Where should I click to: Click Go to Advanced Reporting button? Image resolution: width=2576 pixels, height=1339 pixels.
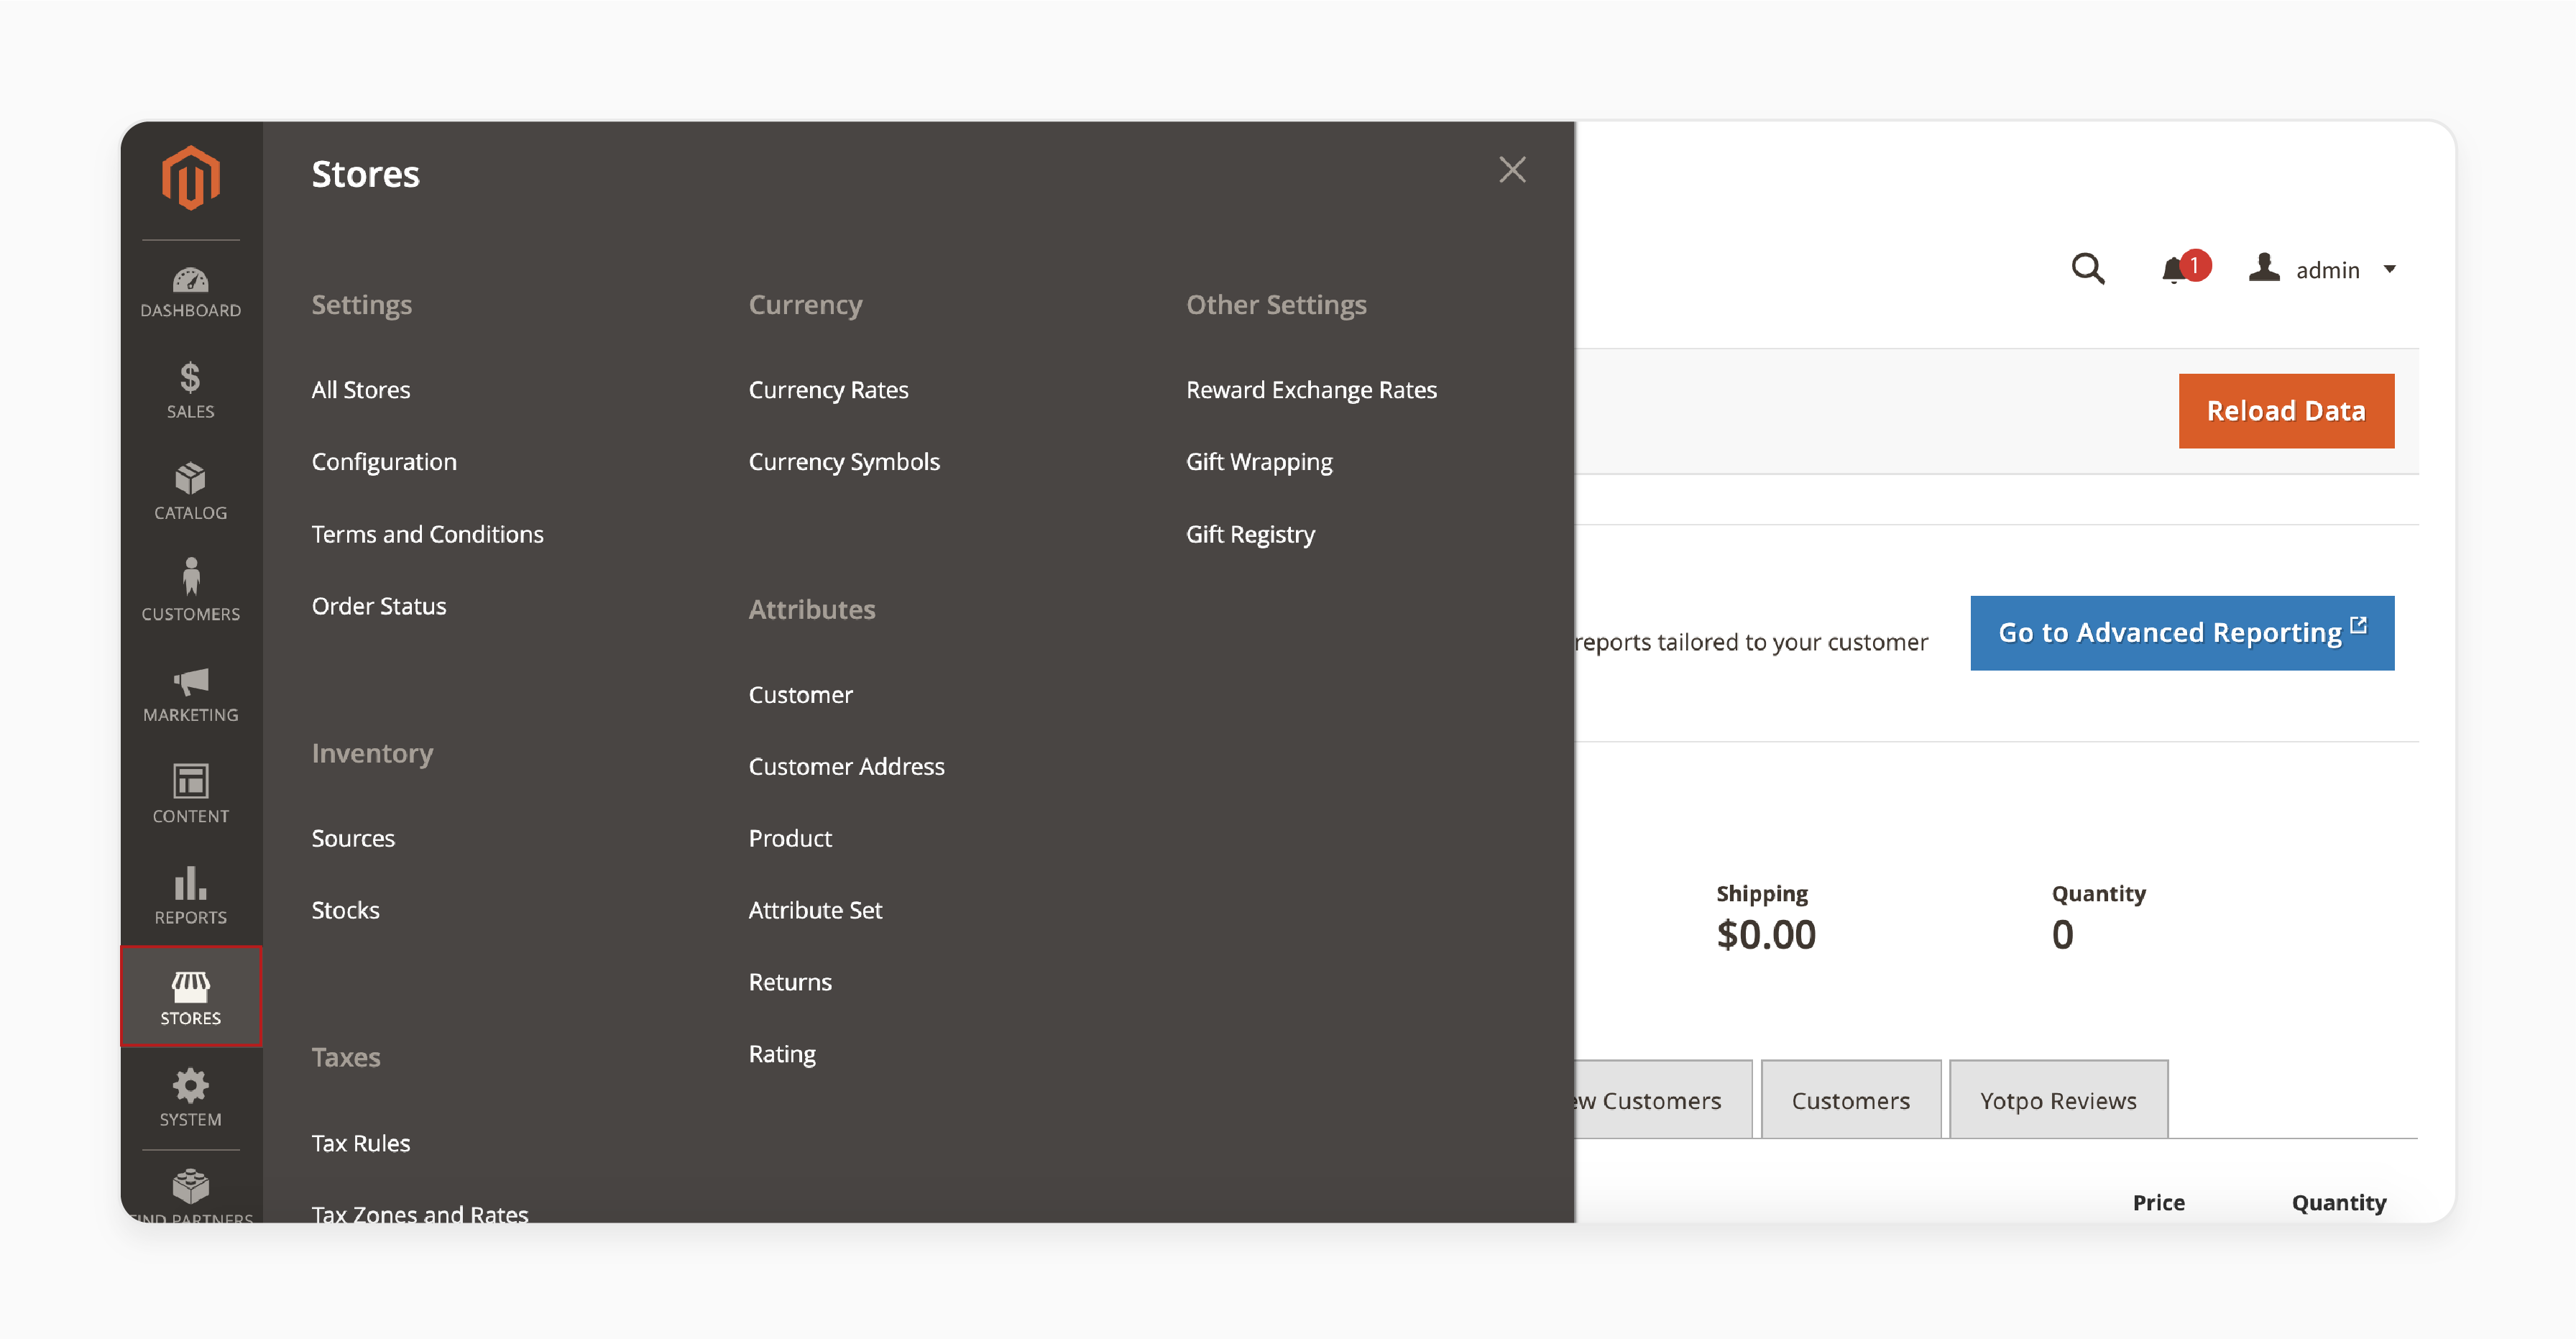click(2182, 633)
